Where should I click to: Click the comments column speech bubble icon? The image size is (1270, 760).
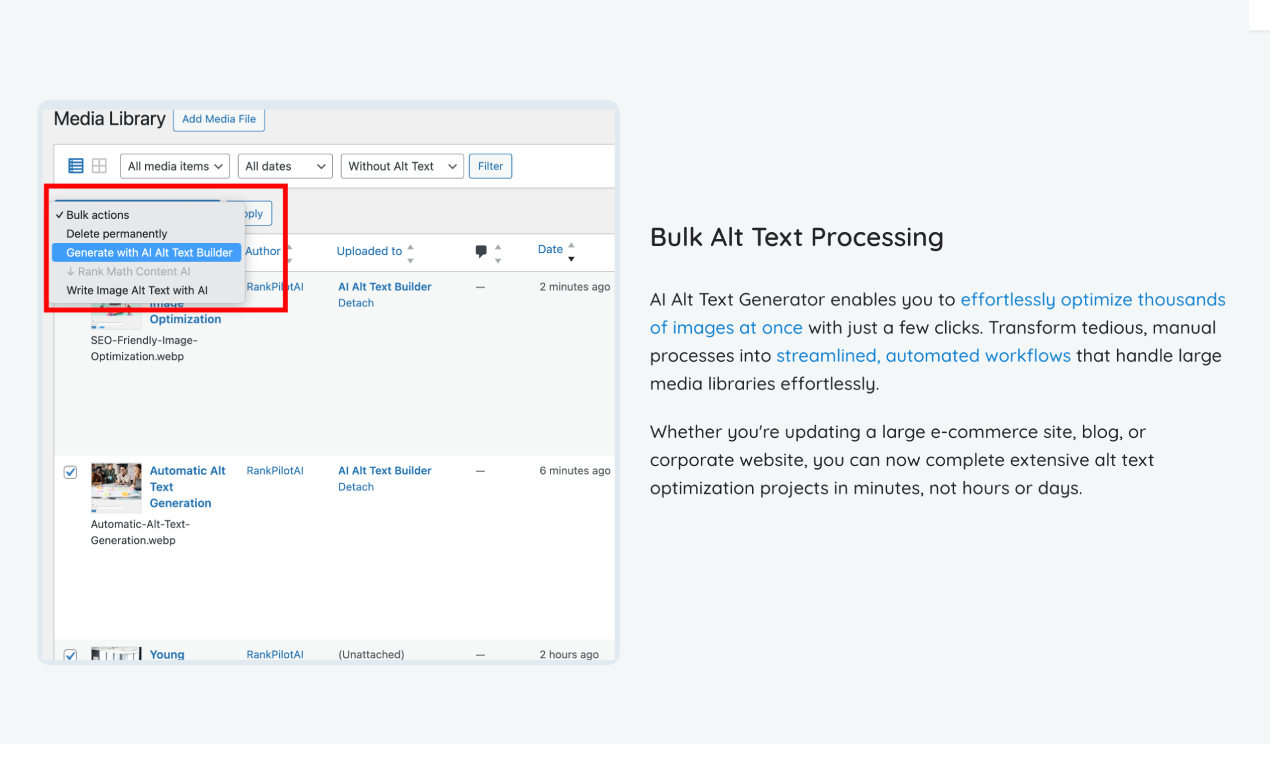tap(481, 249)
